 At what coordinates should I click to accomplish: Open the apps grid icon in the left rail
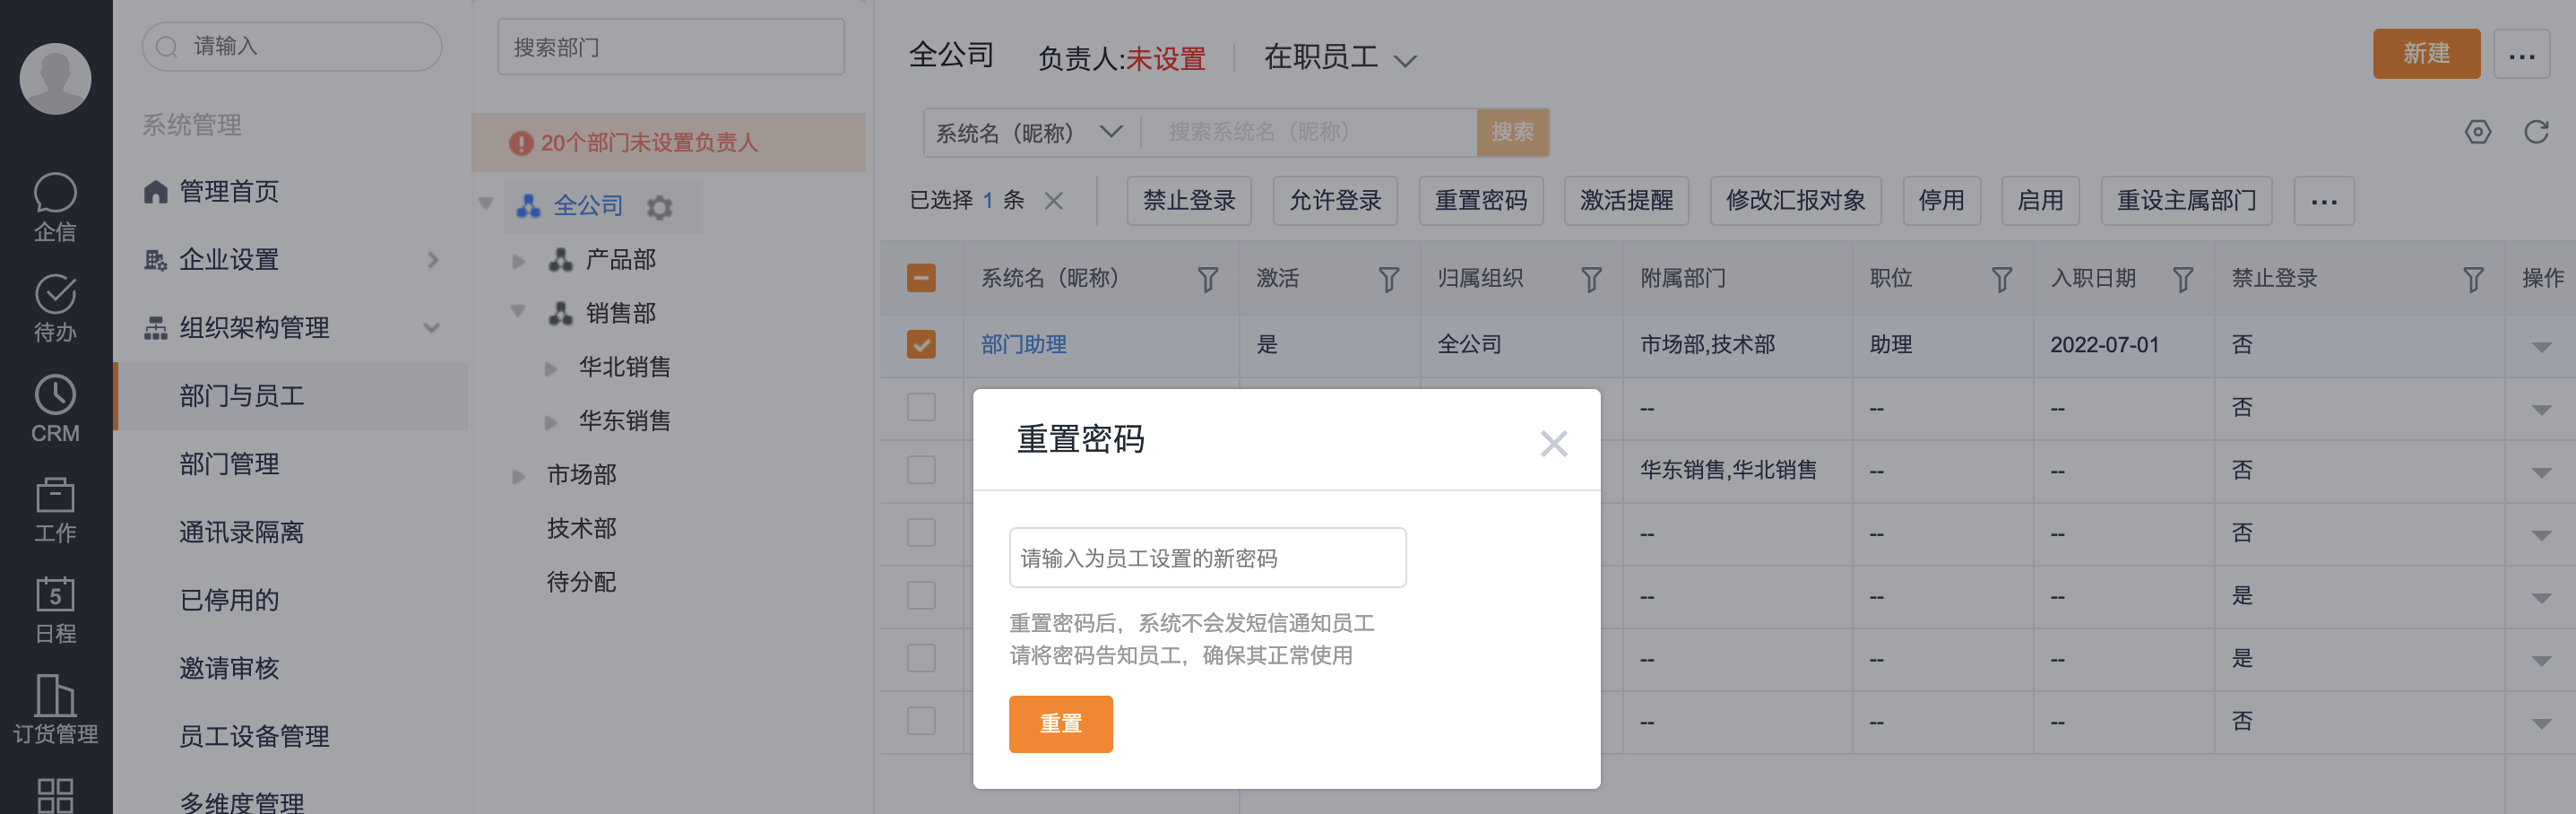pyautogui.click(x=55, y=795)
